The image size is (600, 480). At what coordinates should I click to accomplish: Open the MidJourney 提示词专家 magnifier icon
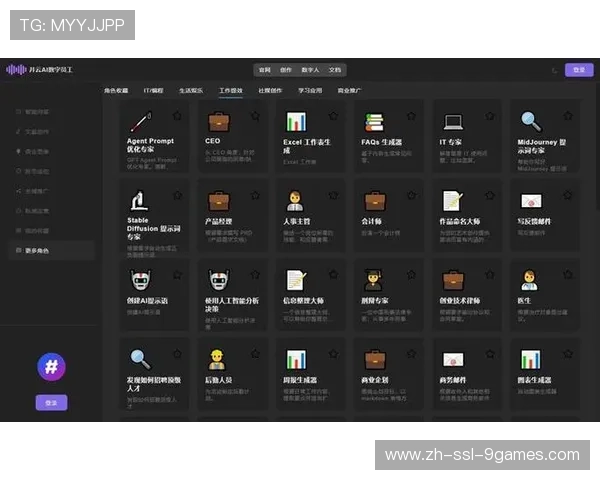(x=531, y=122)
